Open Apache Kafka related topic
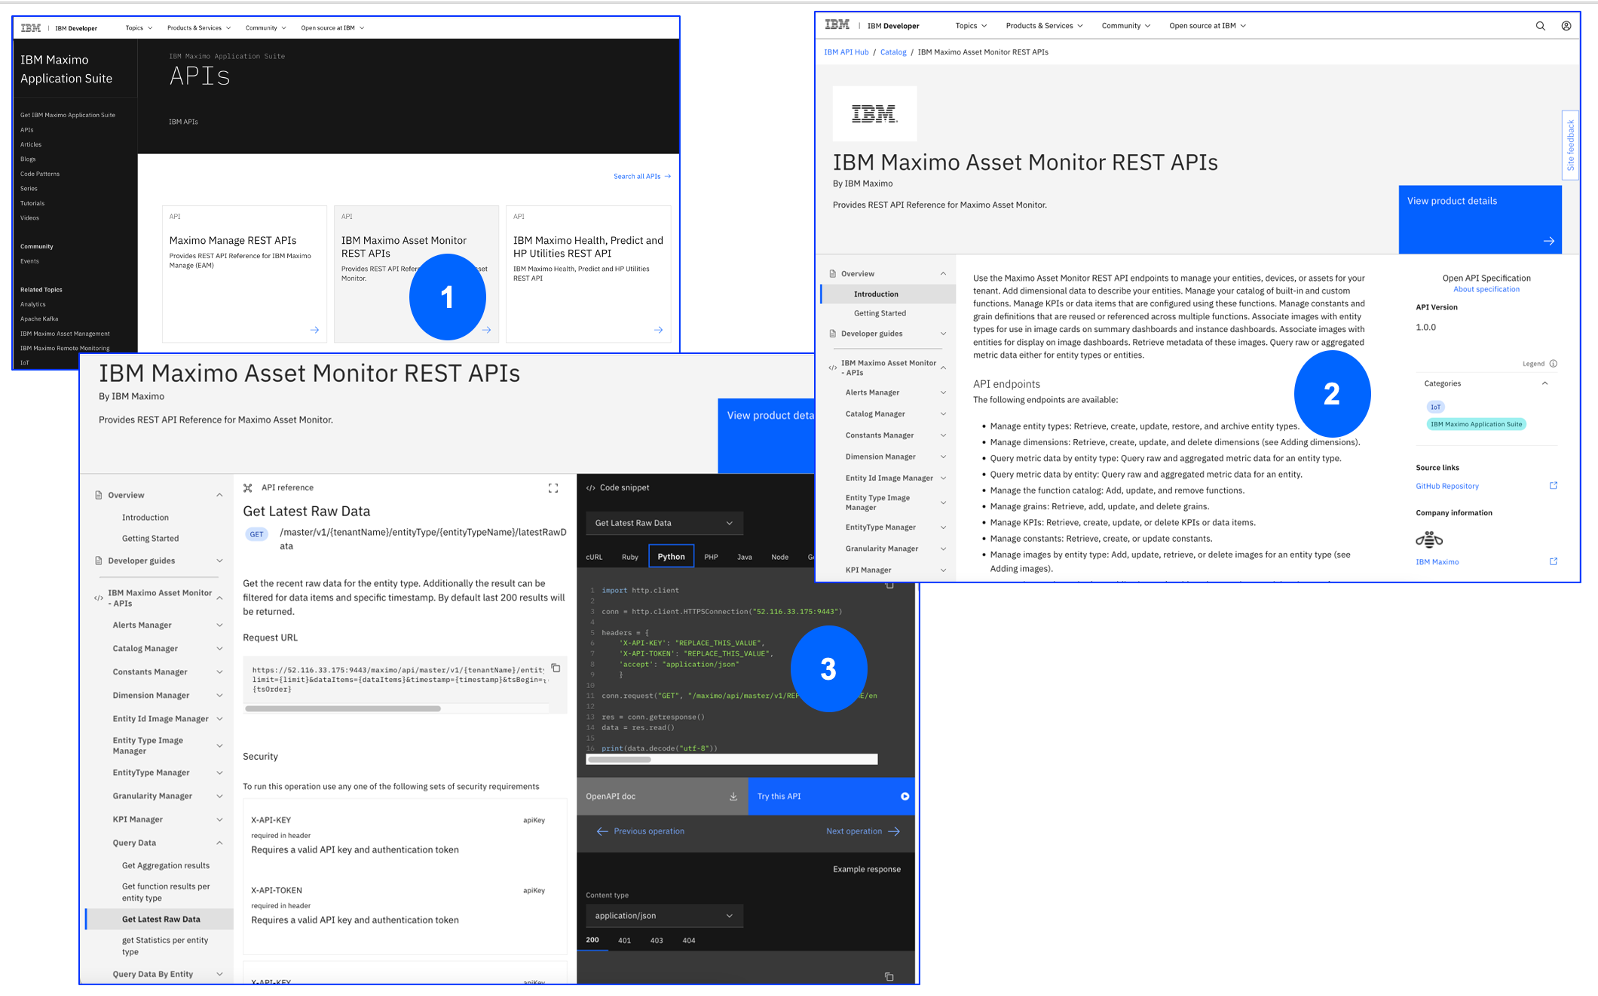Image resolution: width=1598 pixels, height=996 pixels. [39, 319]
